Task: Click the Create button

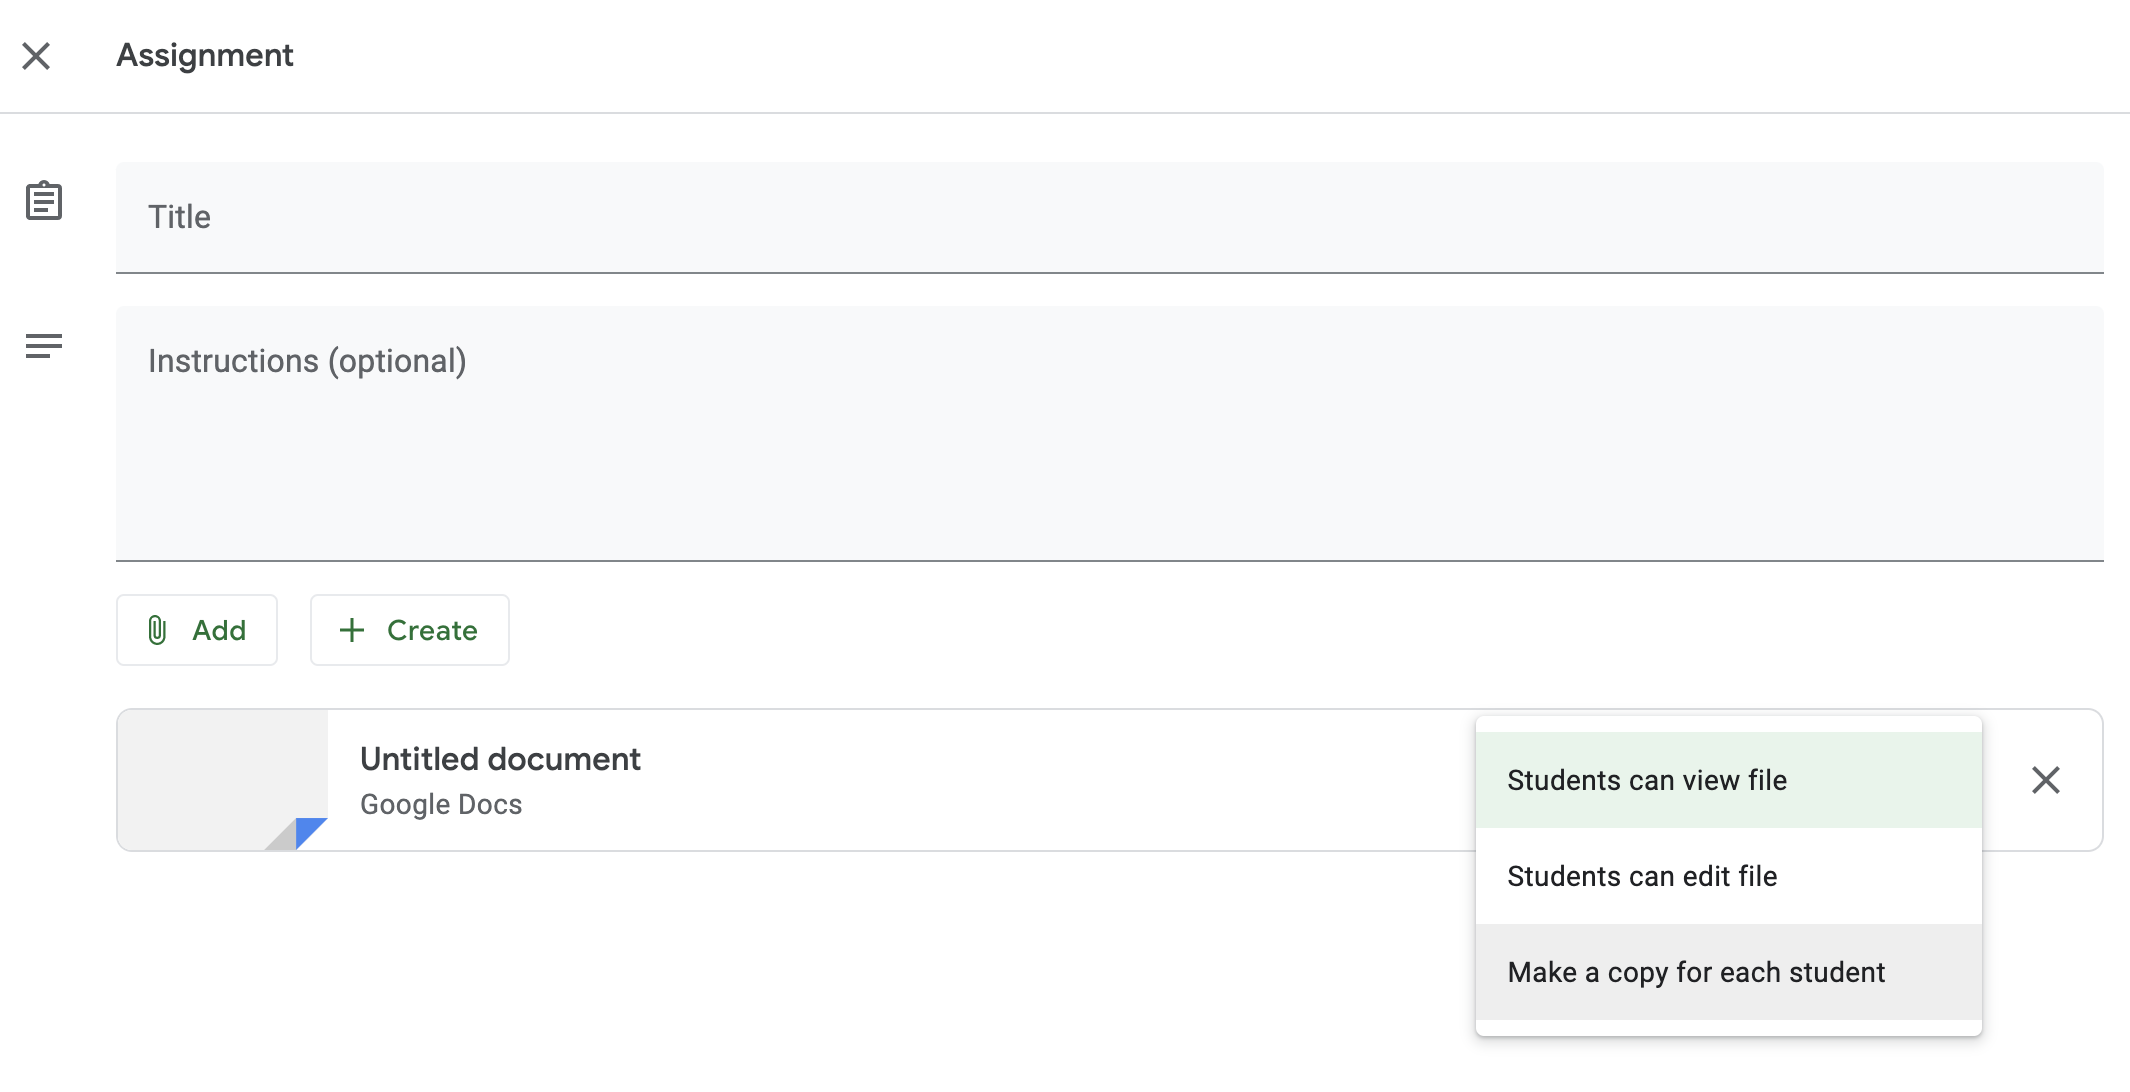Action: pos(409,630)
